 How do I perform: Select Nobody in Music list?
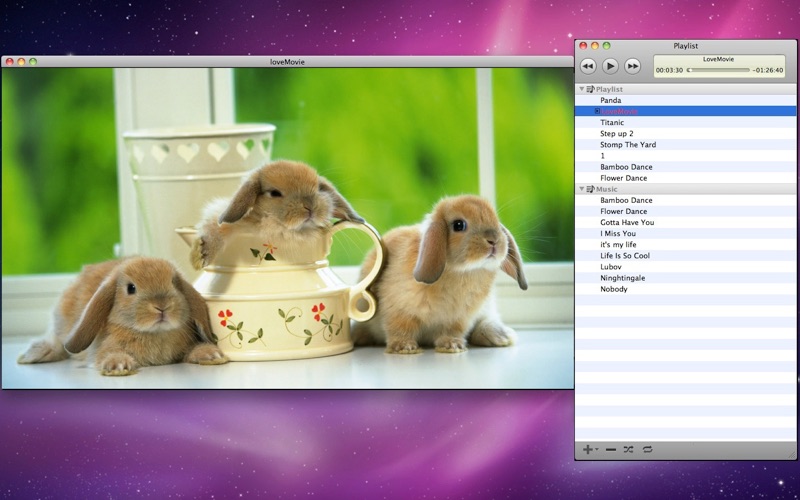614,289
